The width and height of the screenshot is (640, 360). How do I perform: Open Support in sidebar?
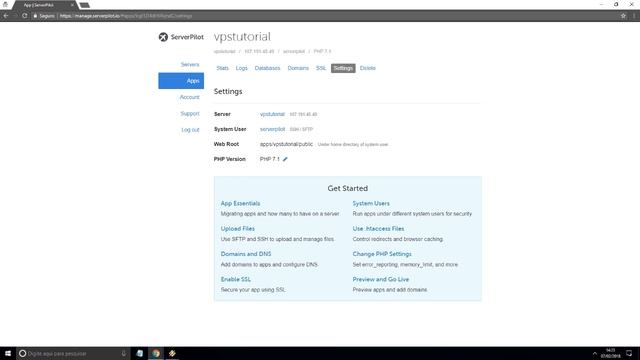[x=190, y=113]
